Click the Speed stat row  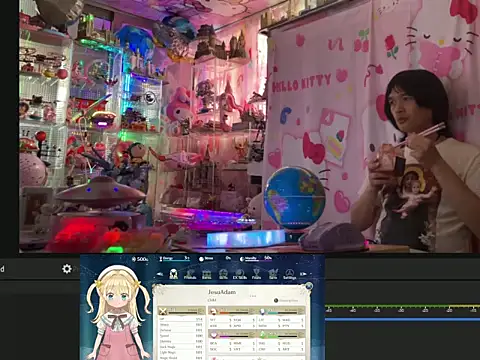click(181, 336)
